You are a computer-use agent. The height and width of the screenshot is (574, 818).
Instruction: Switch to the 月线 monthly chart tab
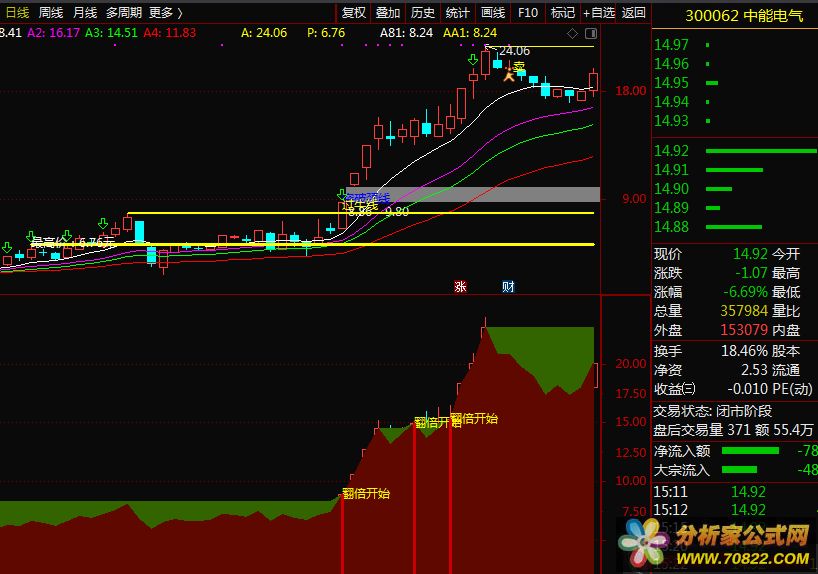pyautogui.click(x=85, y=13)
